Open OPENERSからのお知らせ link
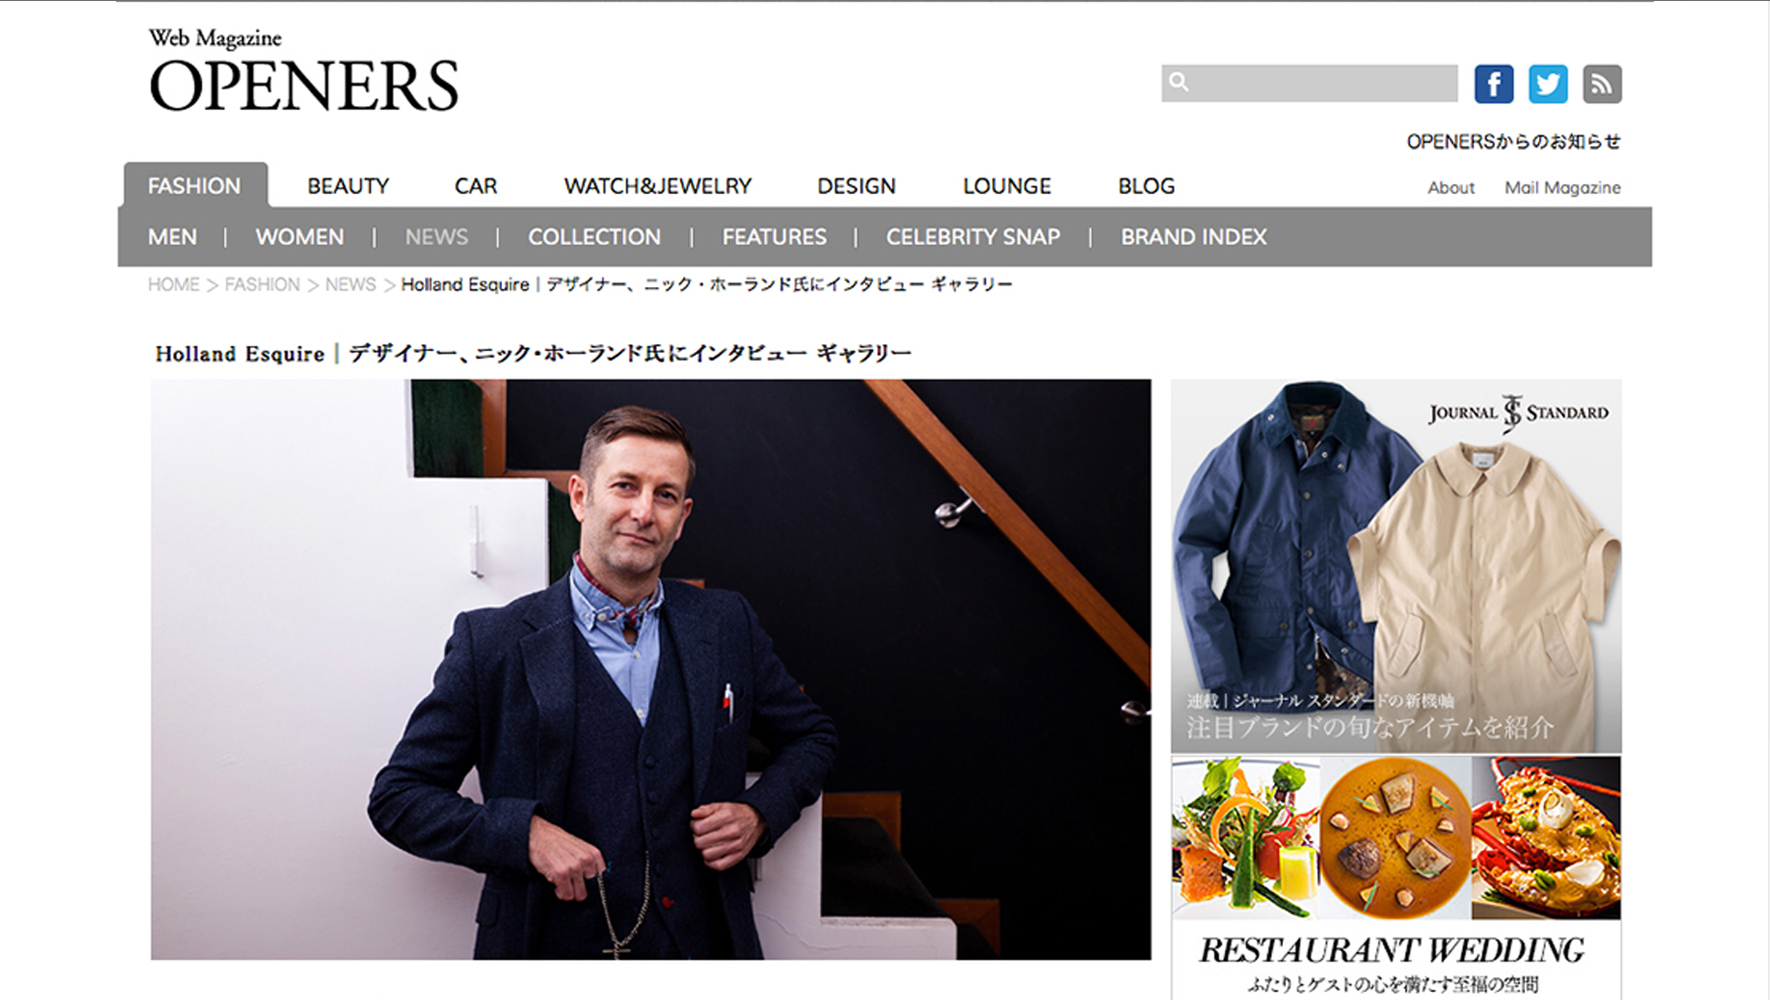The image size is (1770, 1000). click(x=1514, y=142)
